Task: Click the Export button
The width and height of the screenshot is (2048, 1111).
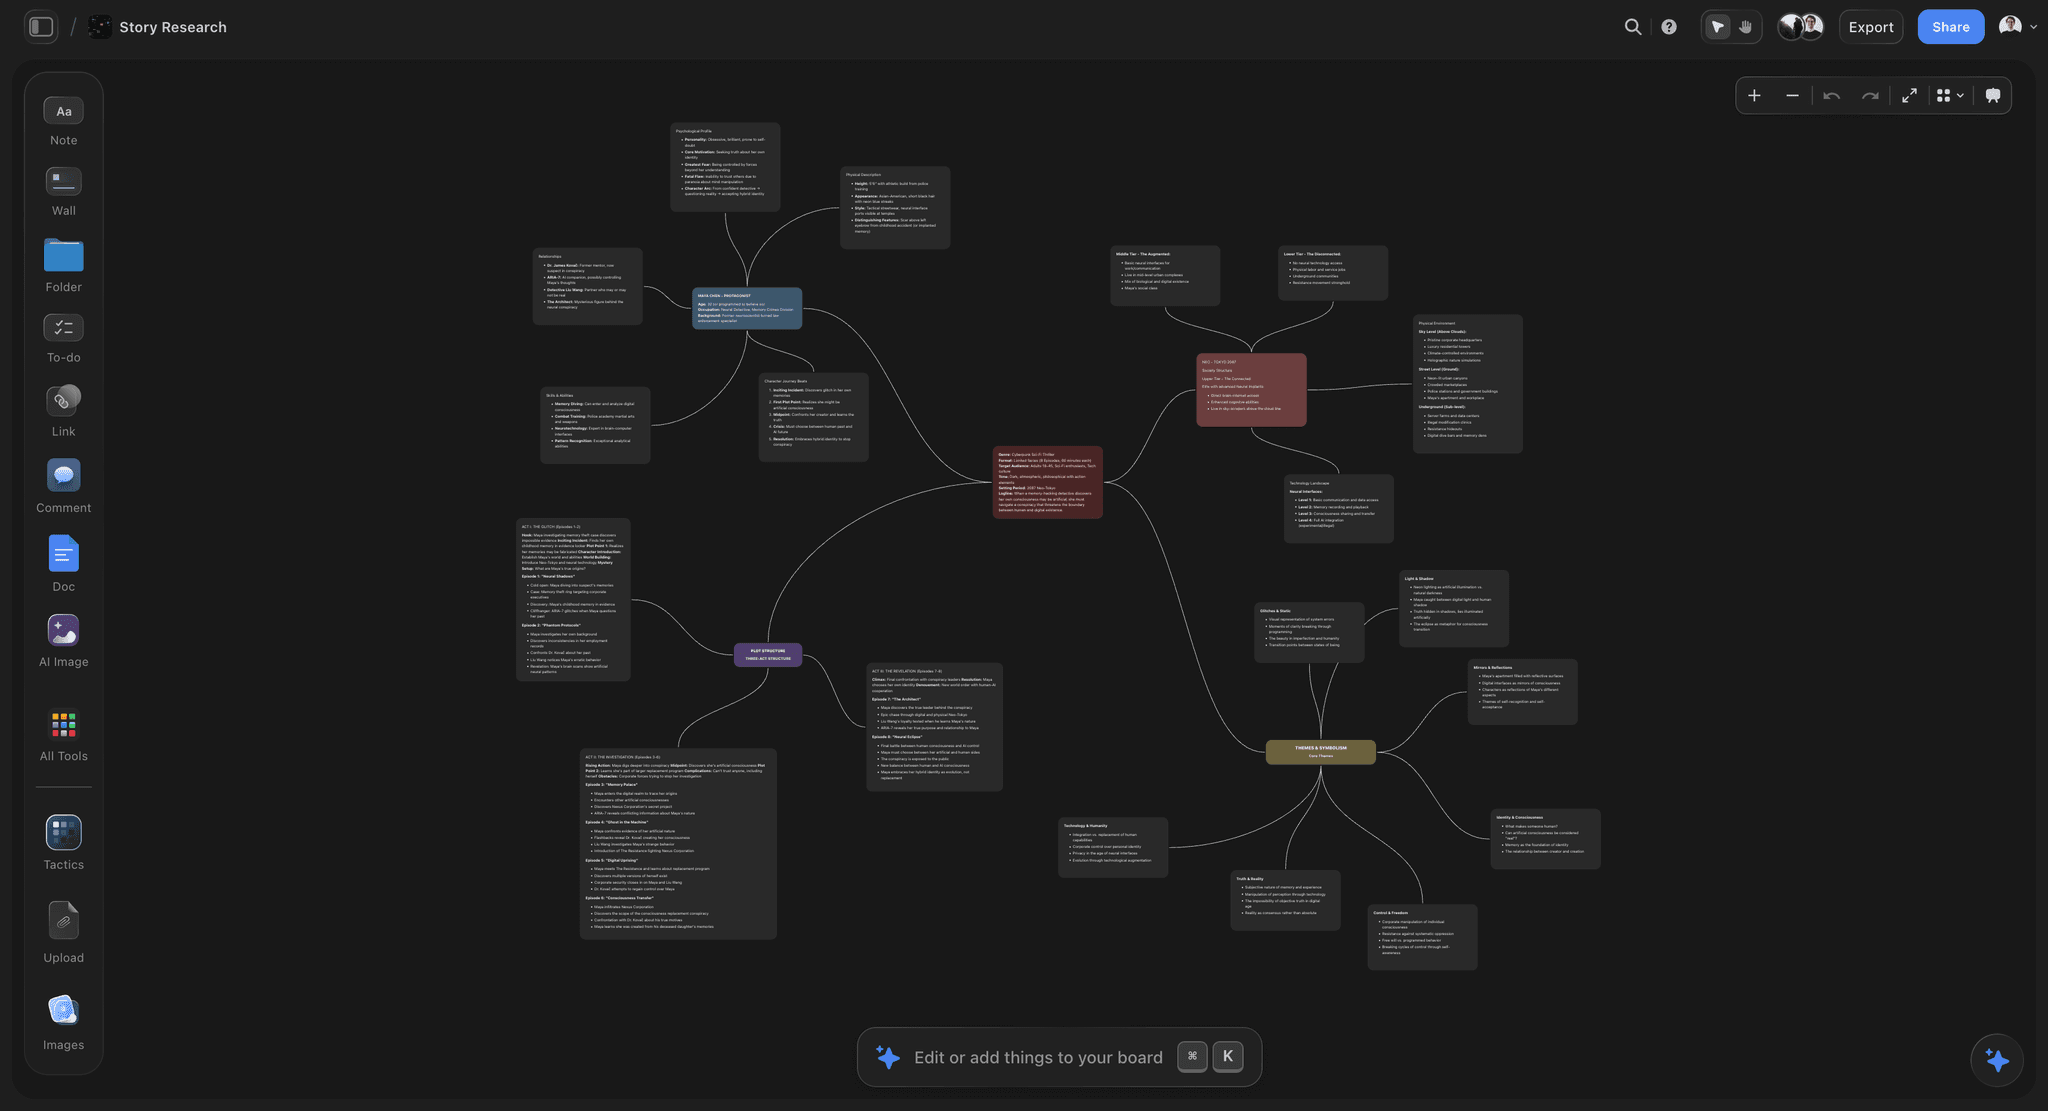Action: [1870, 27]
